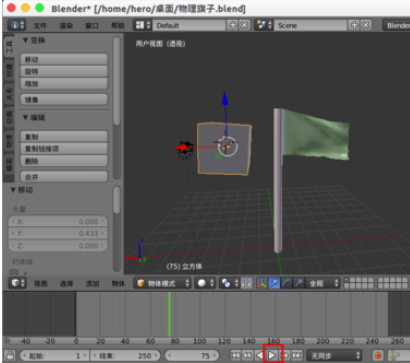This screenshot has height=363, width=410.
Task: Delete the Default screen layout with X icon
Action: click(244, 25)
